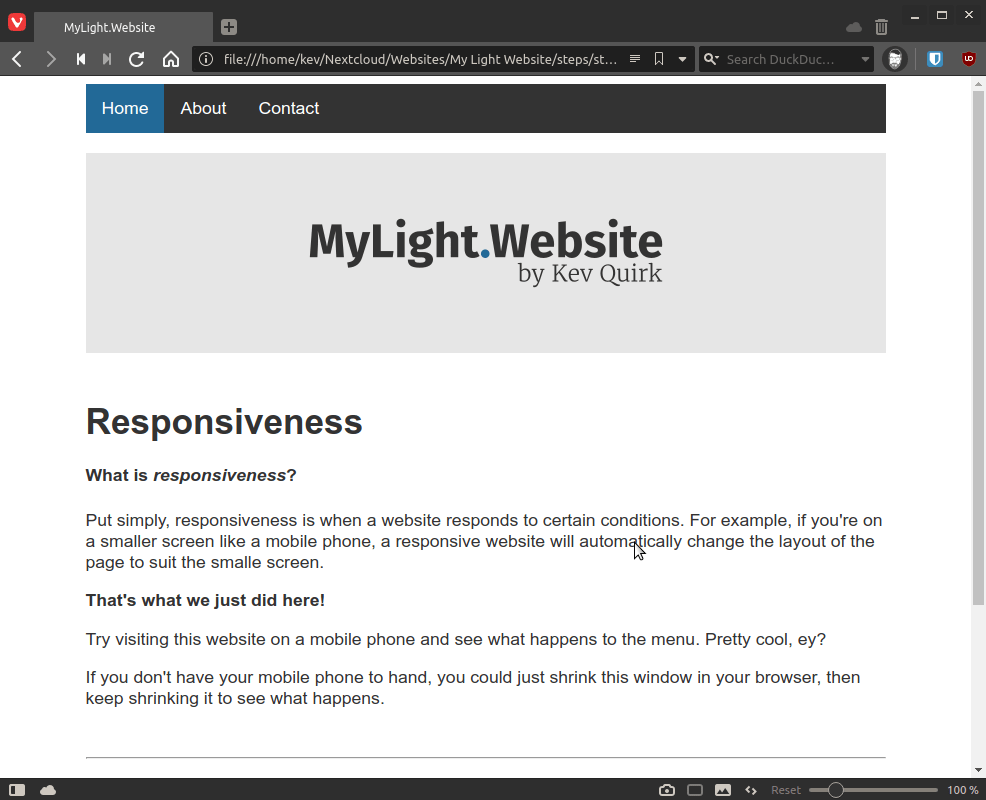986x800 pixels.
Task: Bookmark this page using the bookmark icon
Action: pos(658,59)
